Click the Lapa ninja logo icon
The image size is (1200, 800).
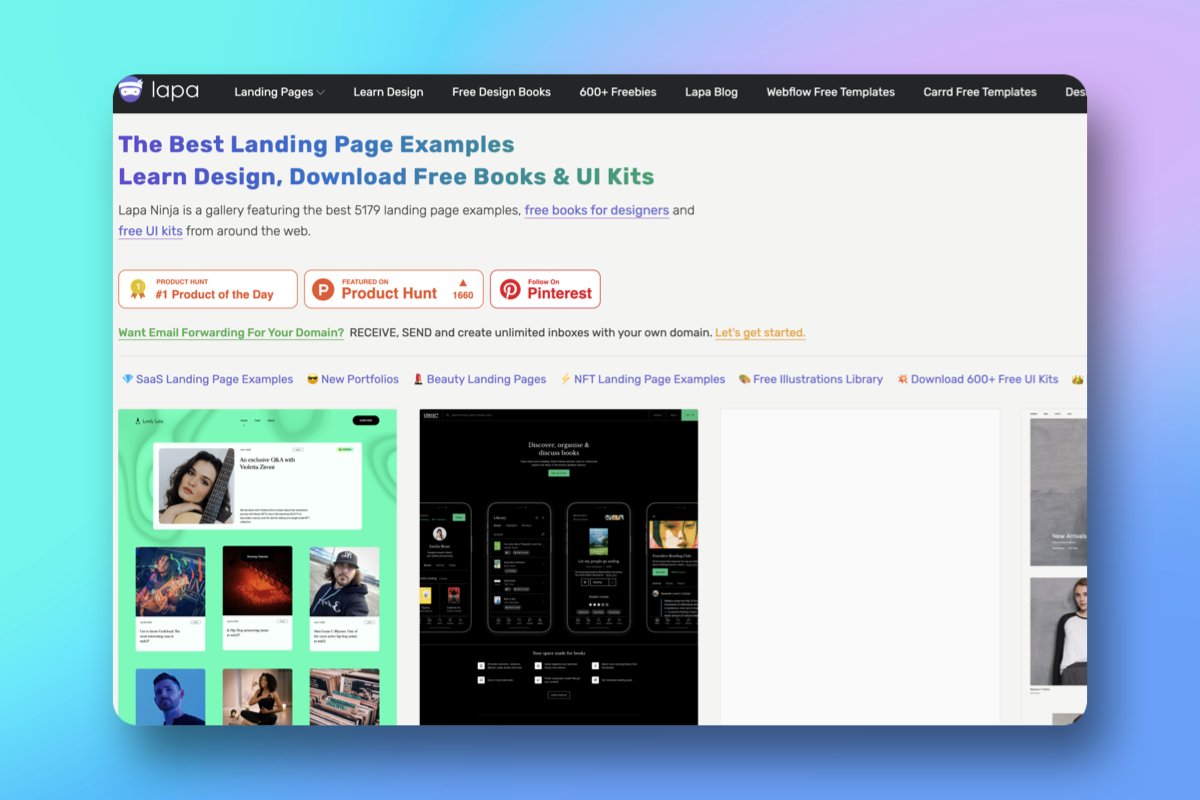point(131,90)
